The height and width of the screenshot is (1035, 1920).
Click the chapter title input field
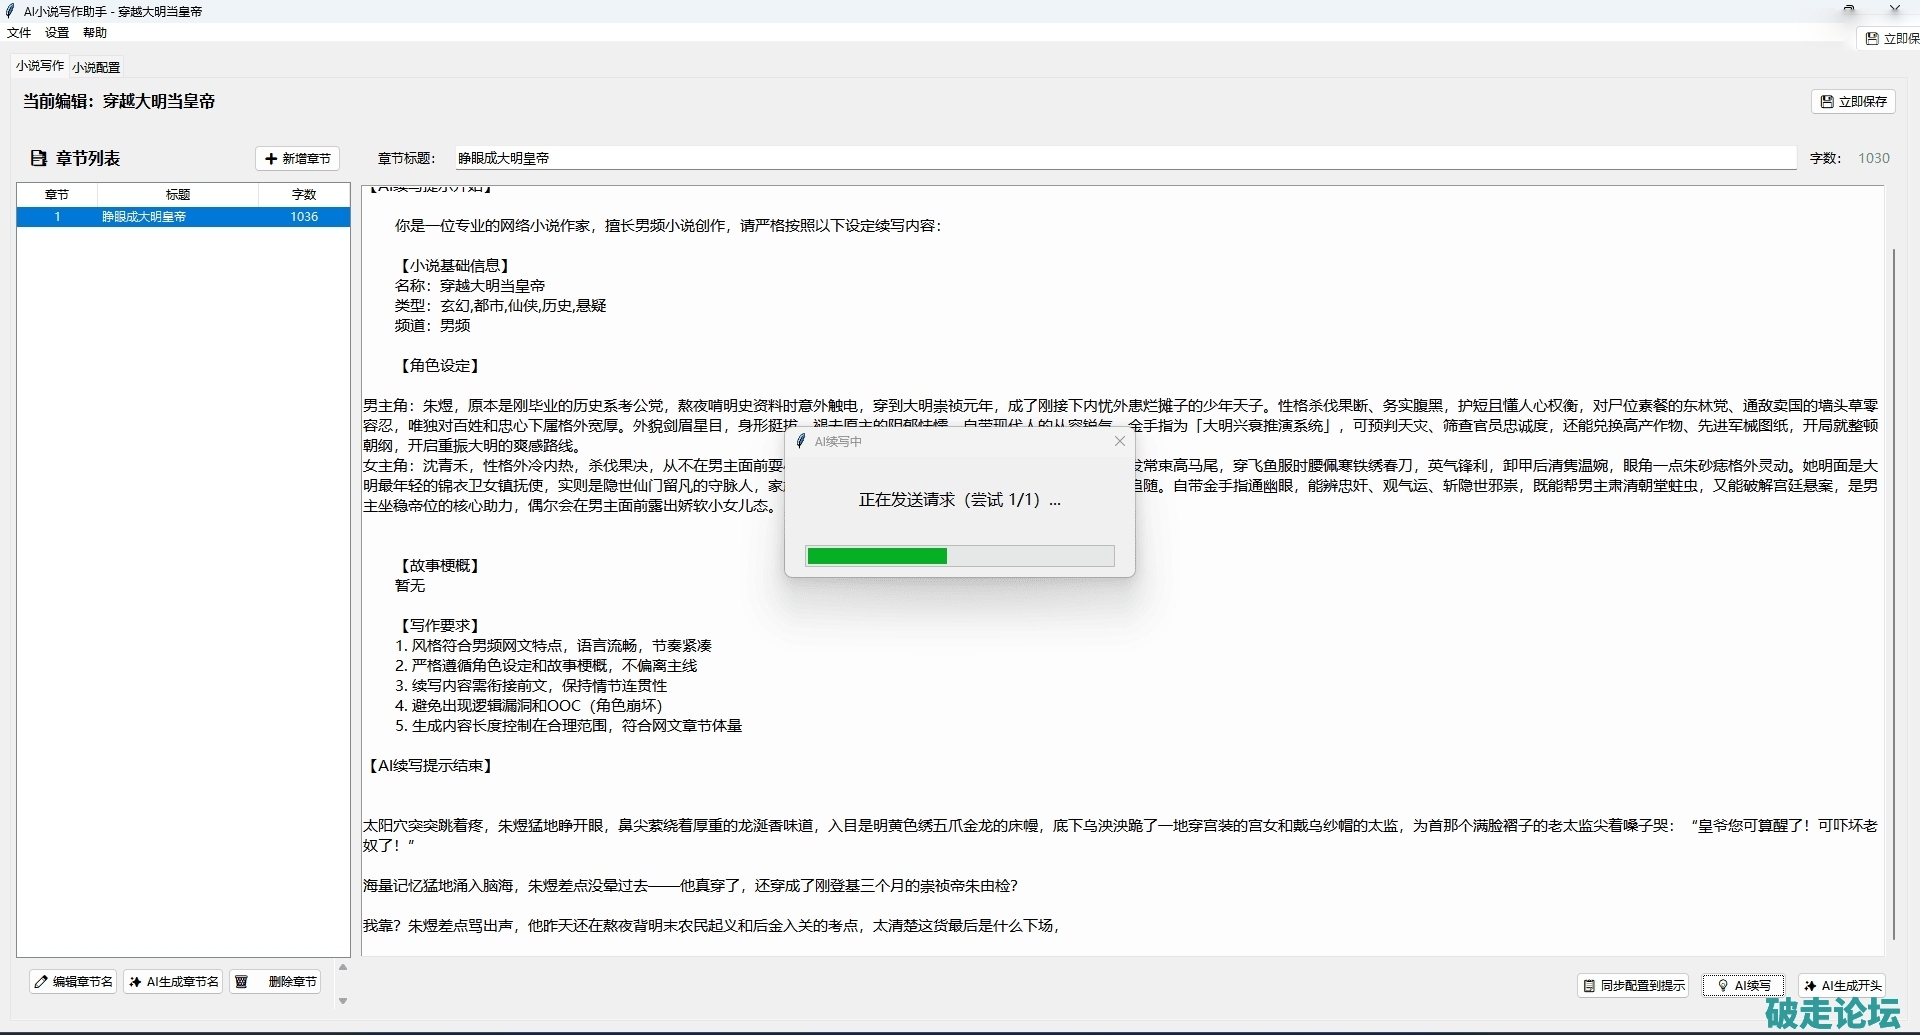(1125, 158)
